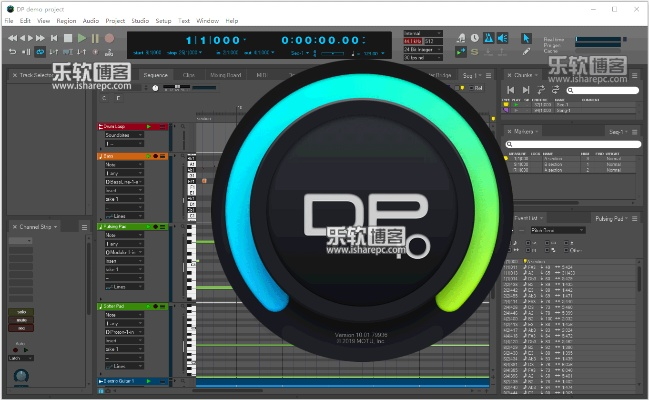Click the Rewind transport button
649x400 pixels.
[x=12, y=38]
